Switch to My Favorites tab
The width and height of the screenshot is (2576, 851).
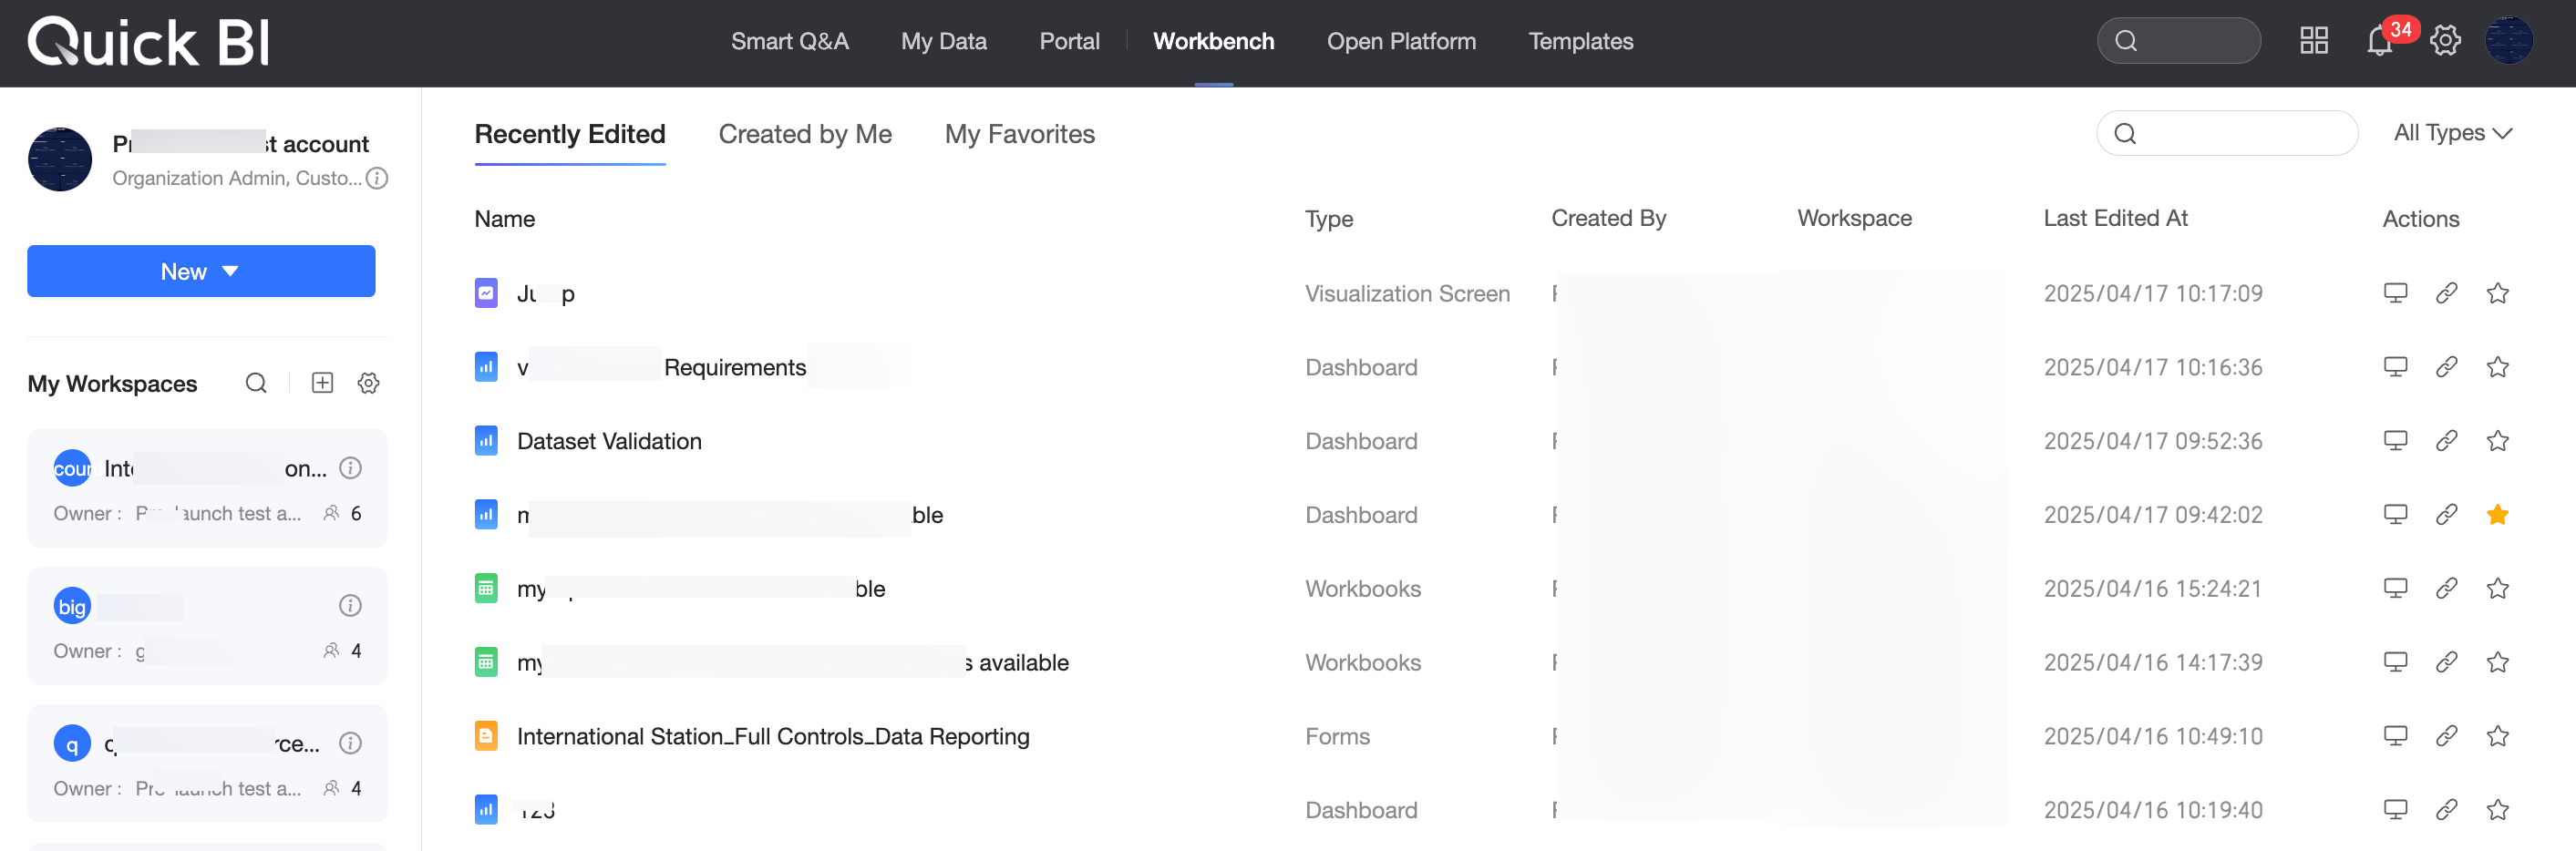(1019, 134)
